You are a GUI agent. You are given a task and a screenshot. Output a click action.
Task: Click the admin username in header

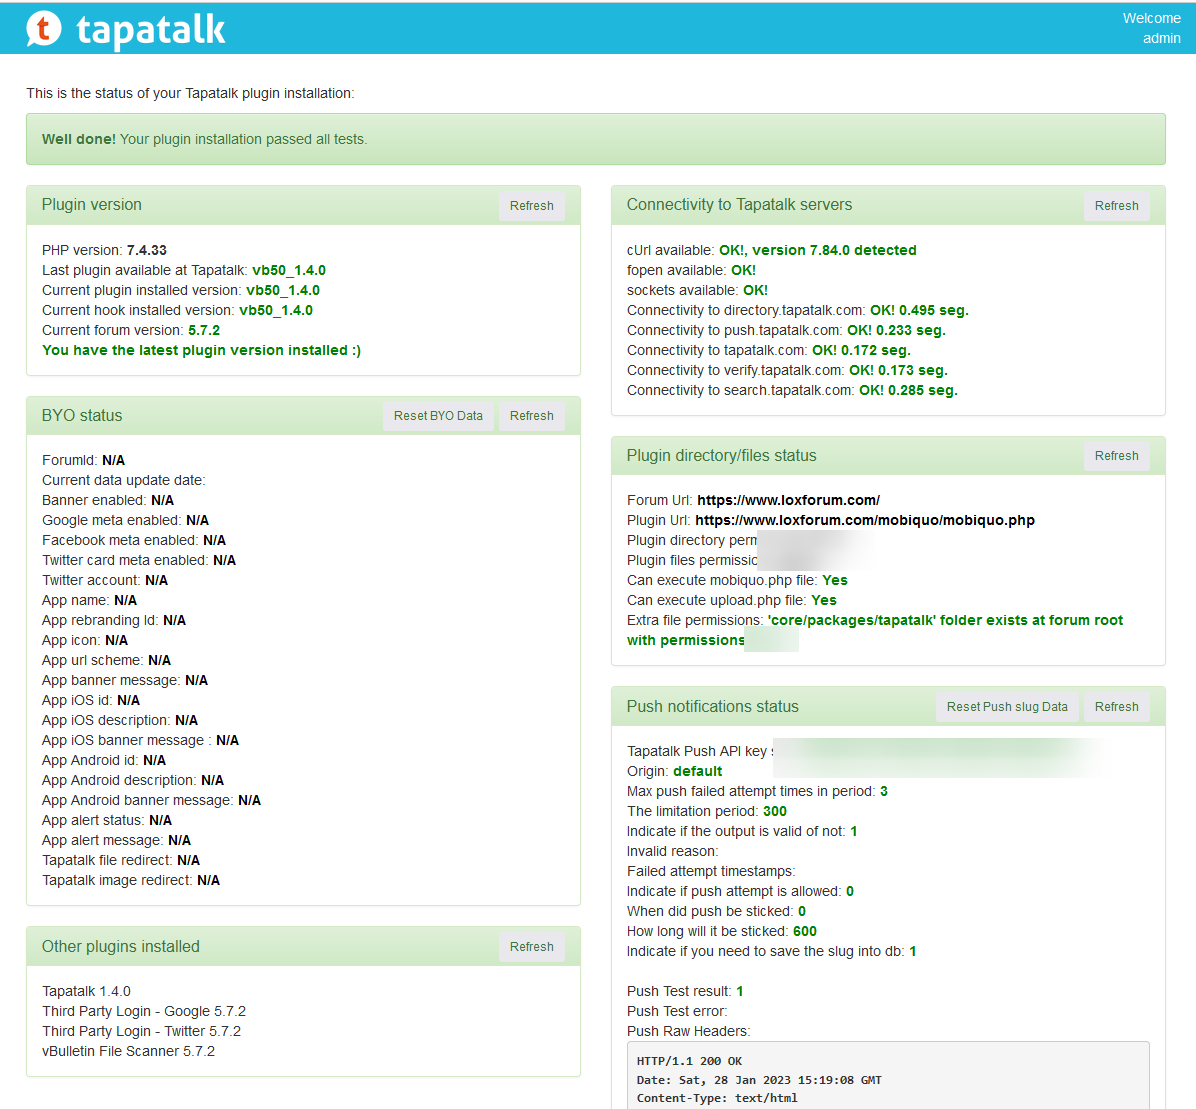pyautogui.click(x=1161, y=38)
